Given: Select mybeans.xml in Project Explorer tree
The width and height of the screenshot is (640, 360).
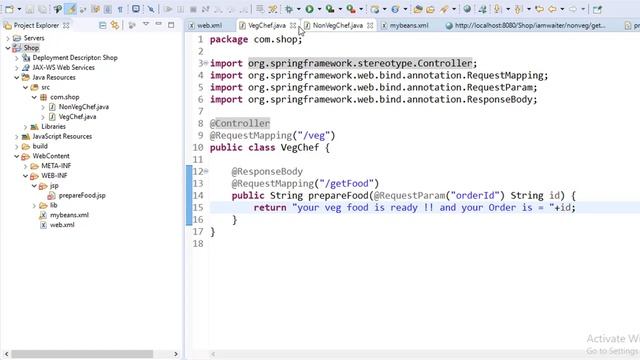Looking at the screenshot, I should tap(69, 215).
